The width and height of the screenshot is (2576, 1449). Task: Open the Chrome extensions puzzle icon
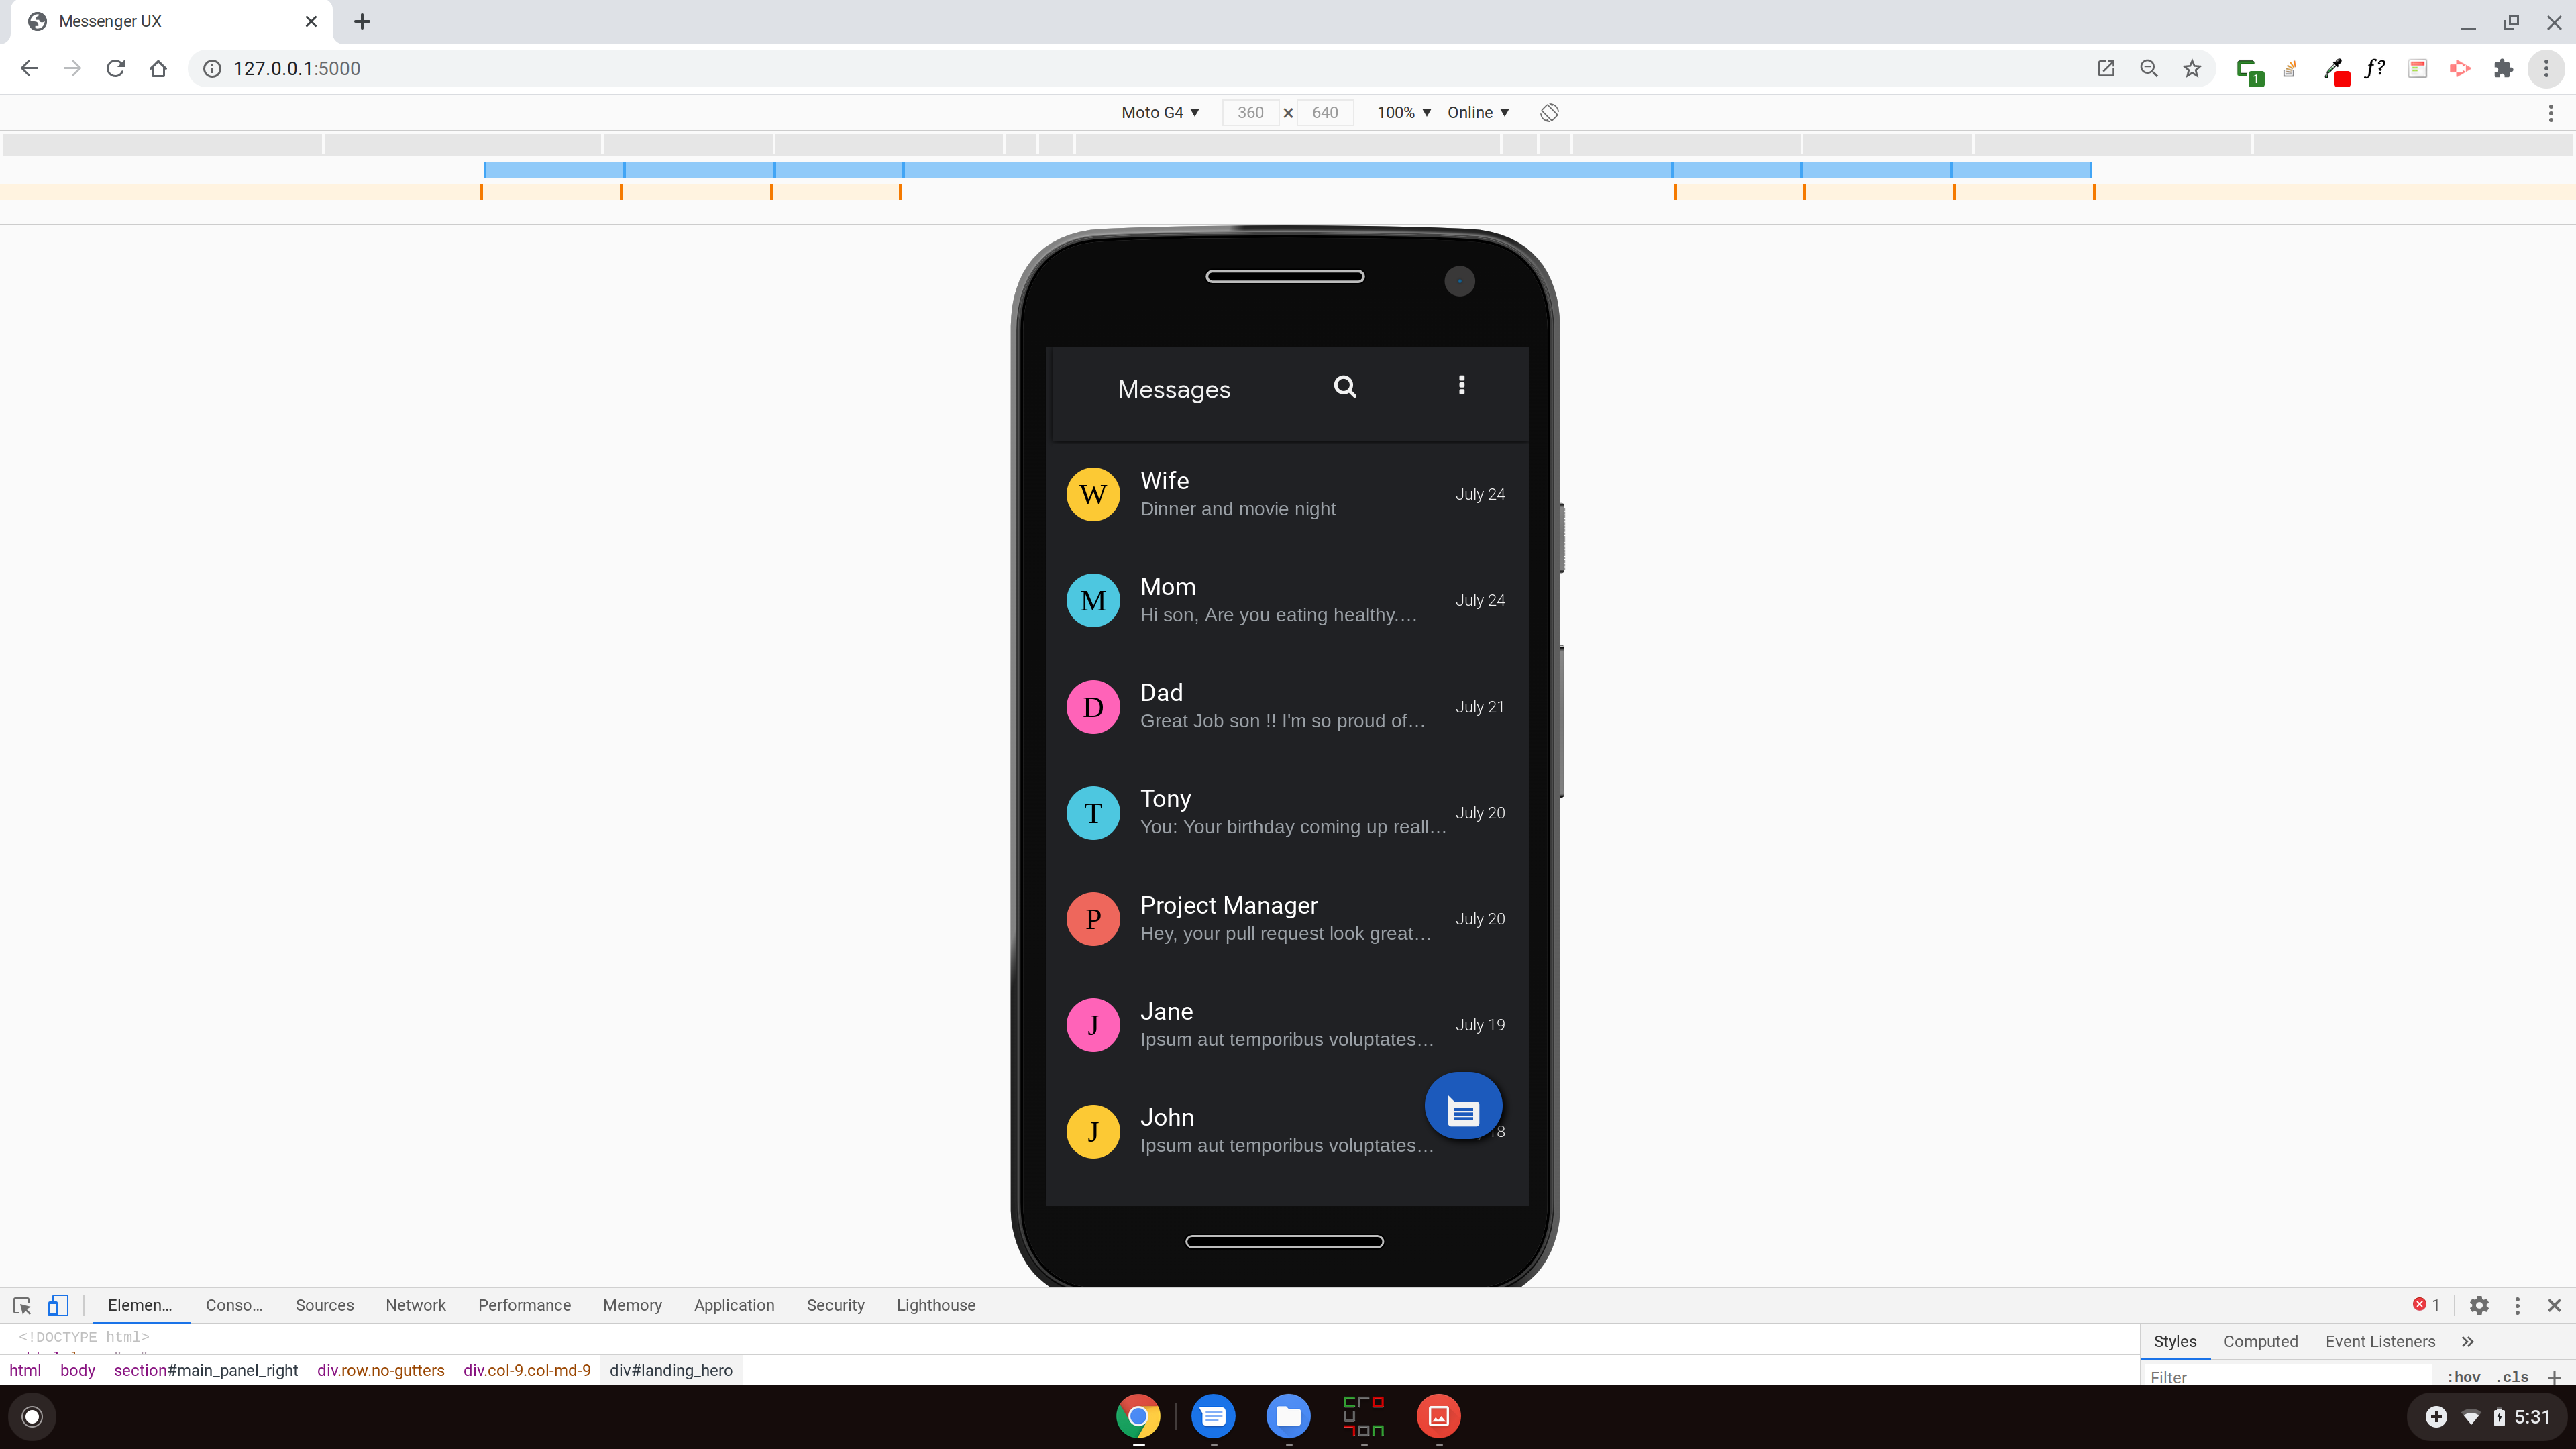(2503, 68)
